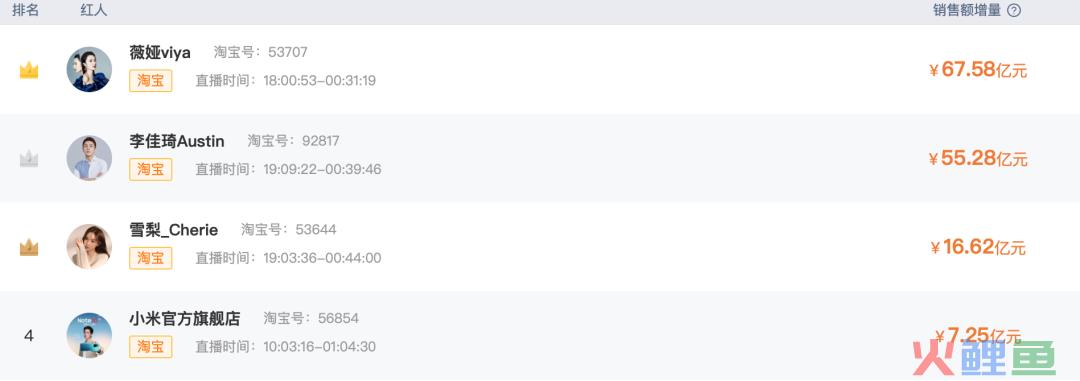
Task: Click the ¥67.58亿元 sales amount
Action: tap(978, 70)
